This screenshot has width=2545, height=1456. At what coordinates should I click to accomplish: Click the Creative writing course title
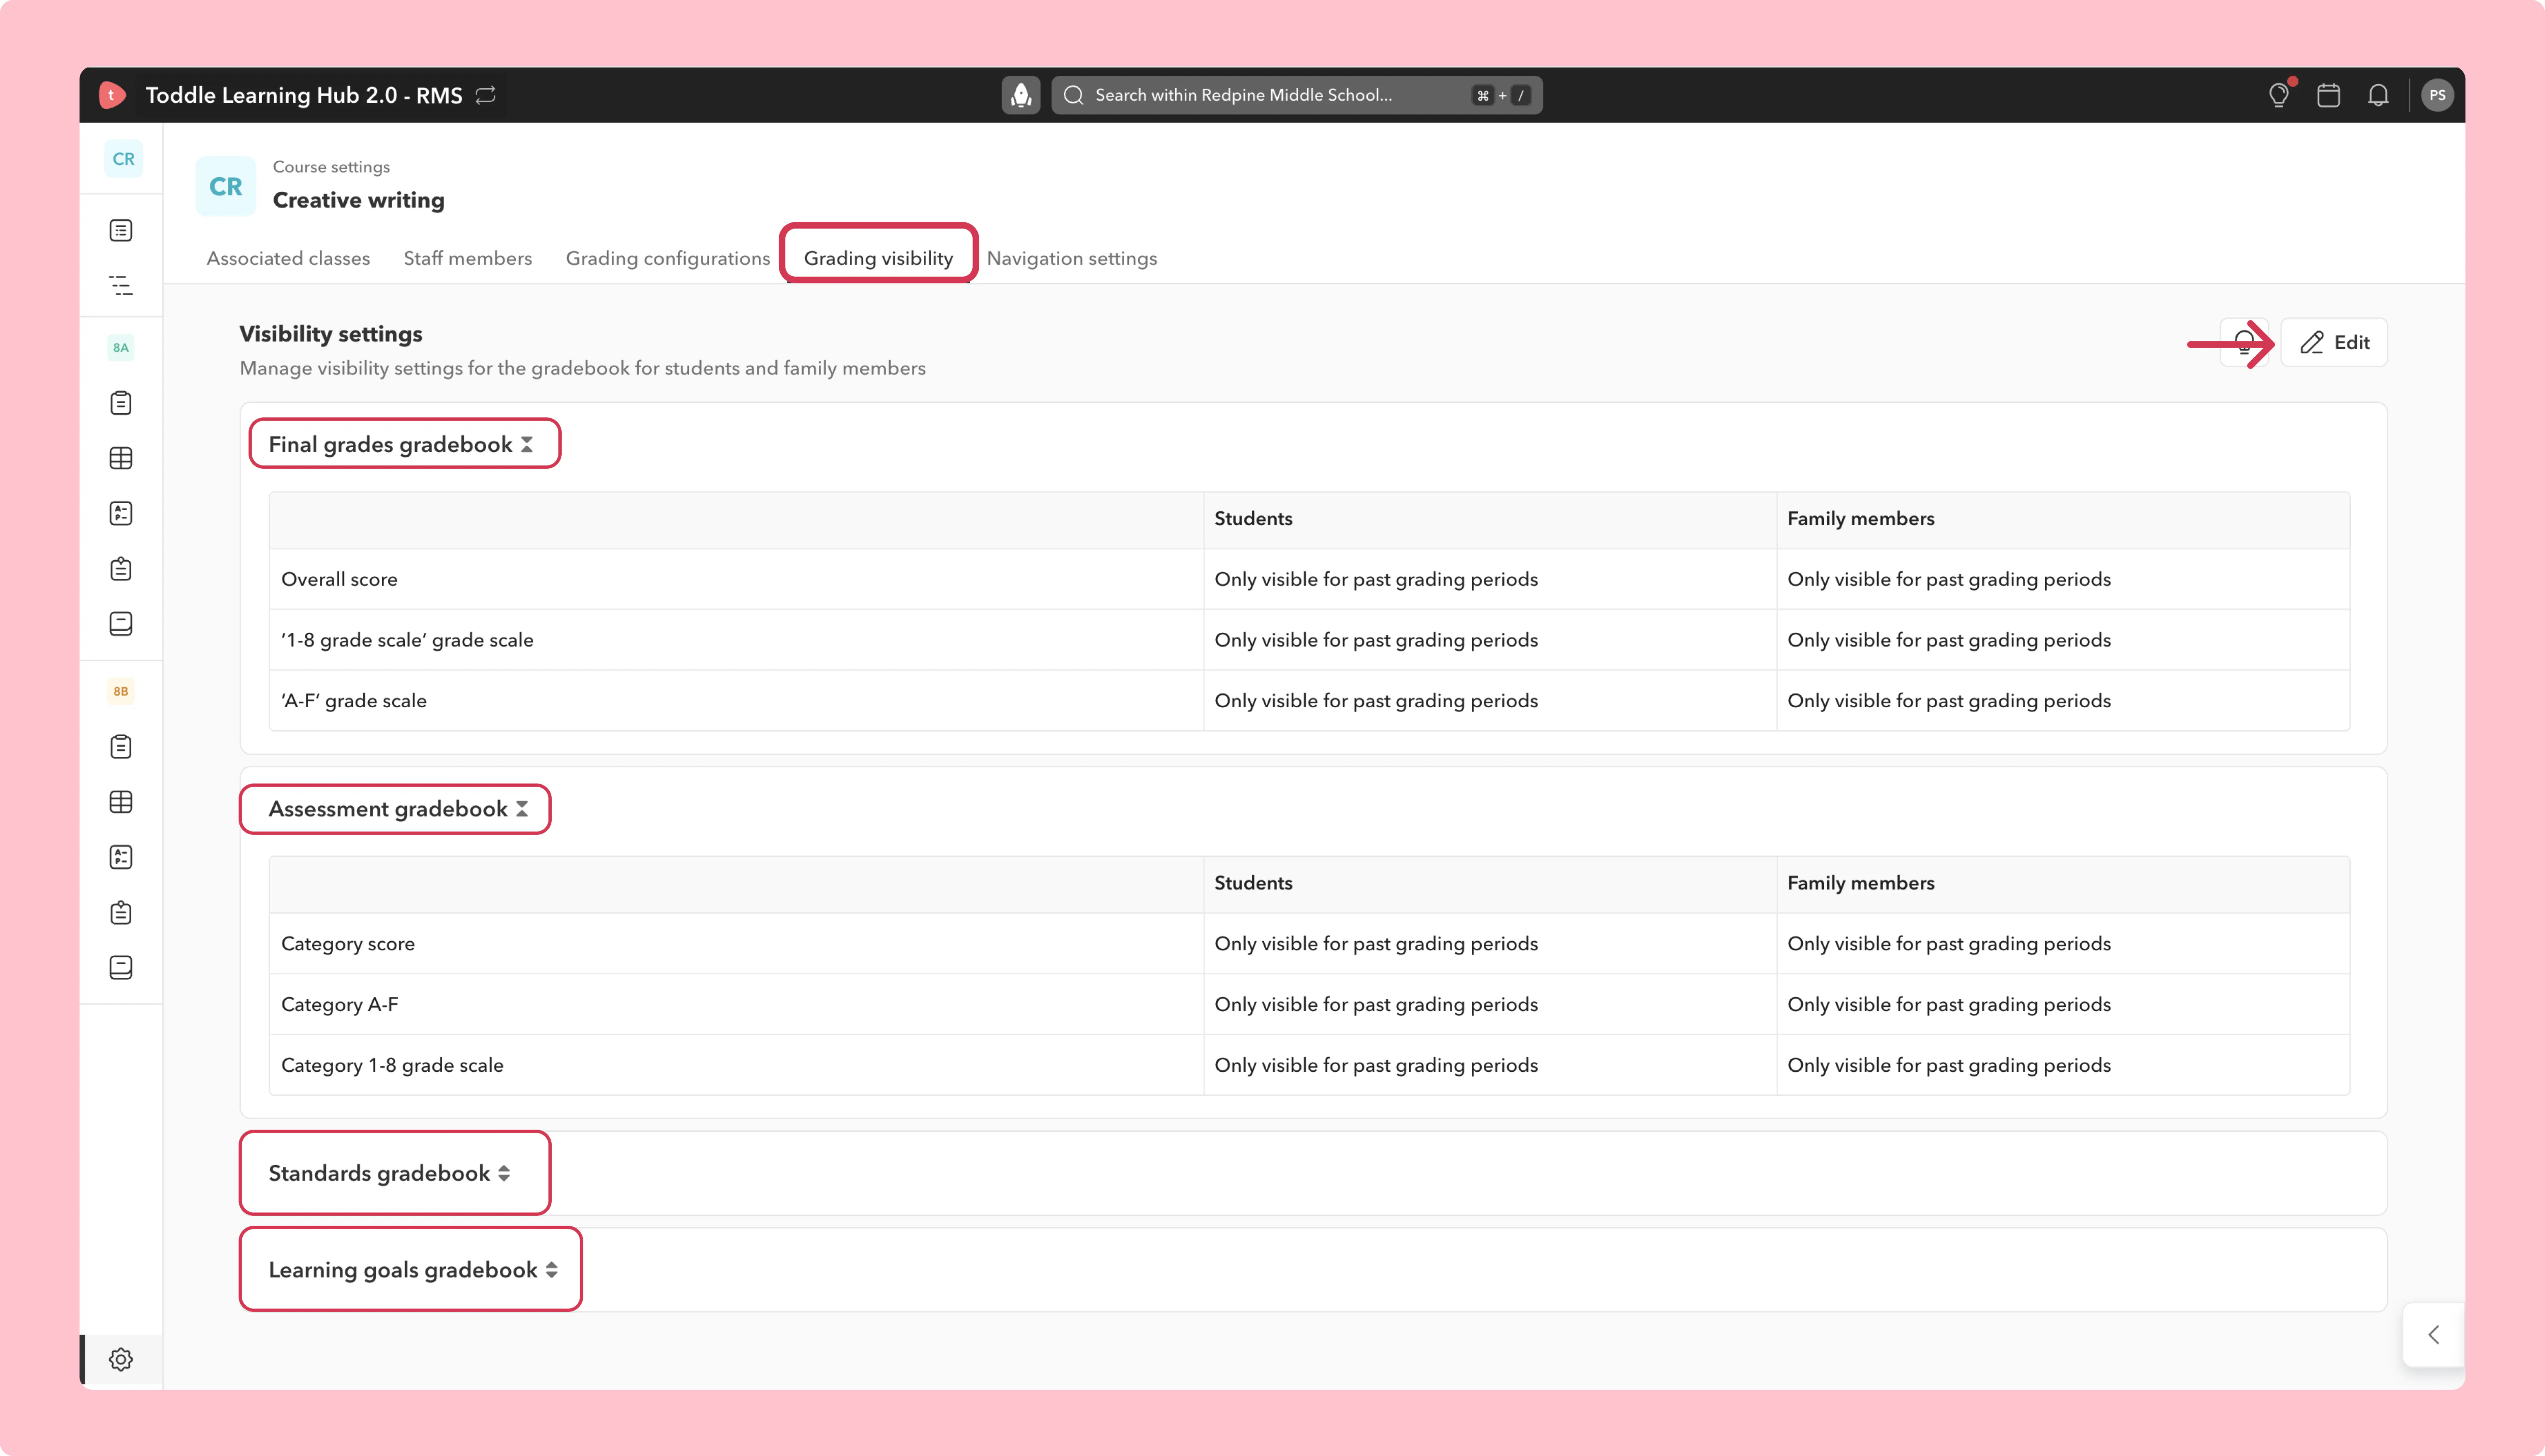pyautogui.click(x=359, y=201)
